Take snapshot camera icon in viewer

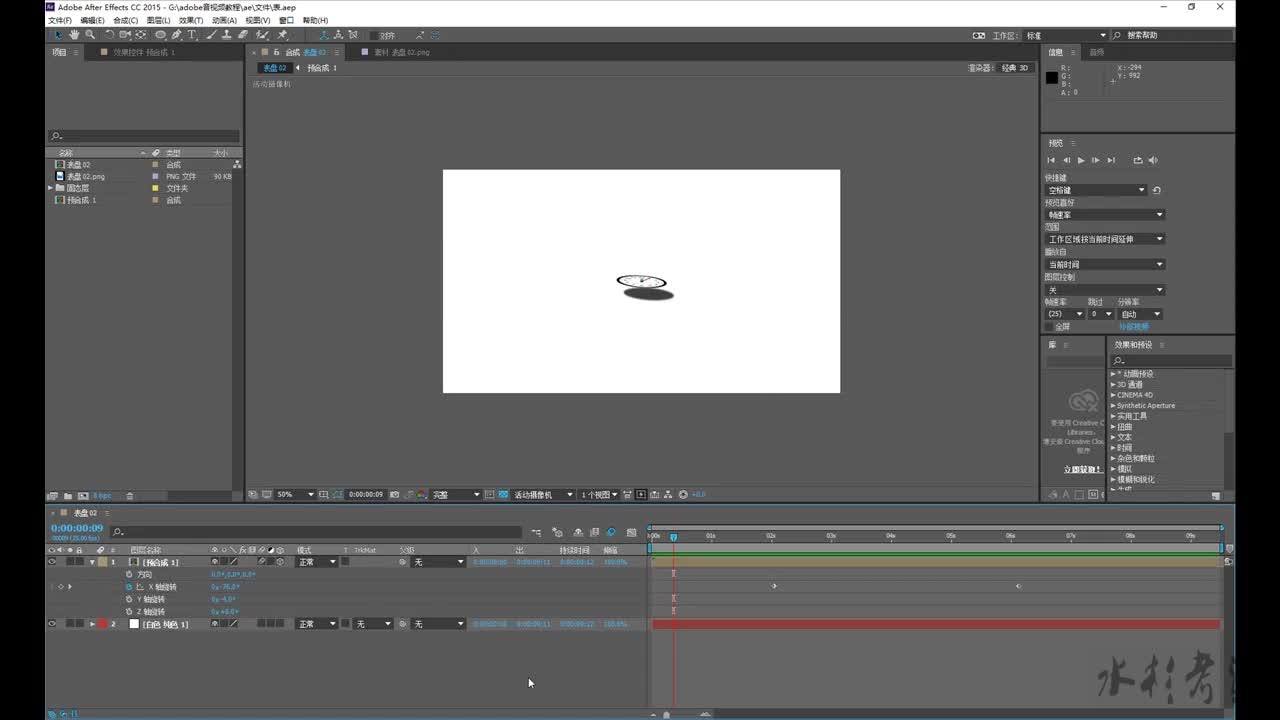tap(395, 494)
